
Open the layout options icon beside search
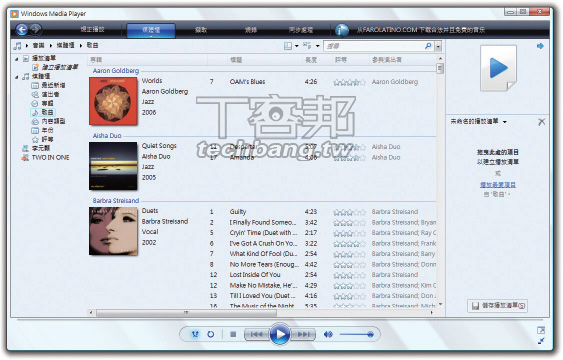[x=288, y=46]
